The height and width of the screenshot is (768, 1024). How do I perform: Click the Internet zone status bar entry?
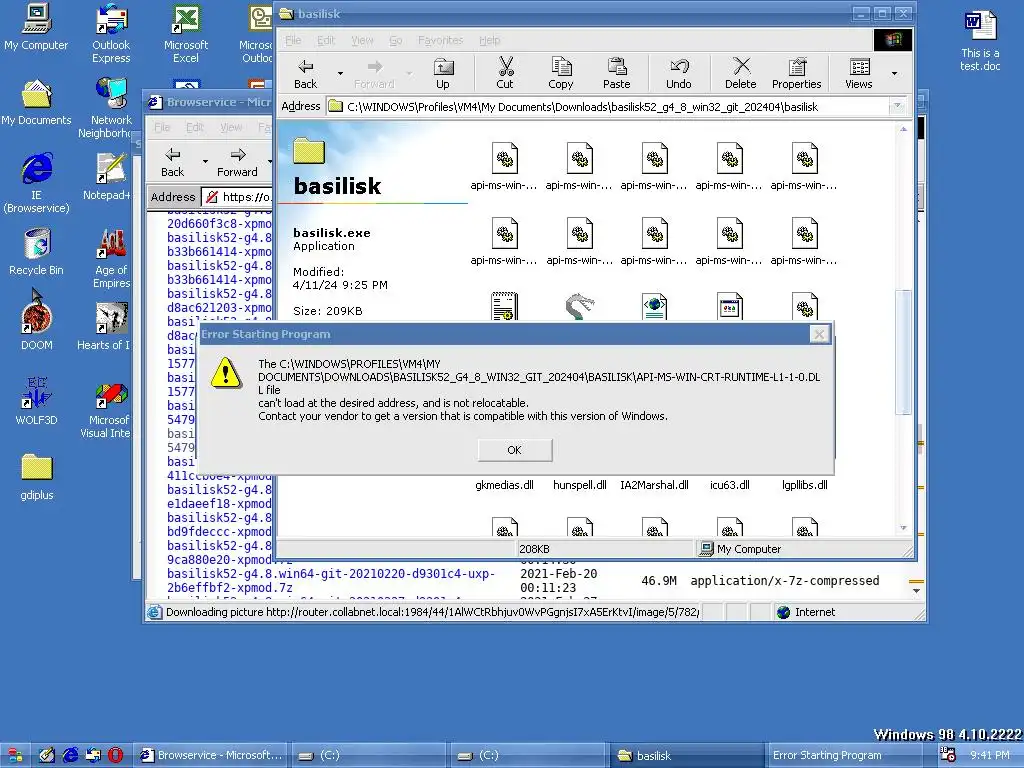814,612
